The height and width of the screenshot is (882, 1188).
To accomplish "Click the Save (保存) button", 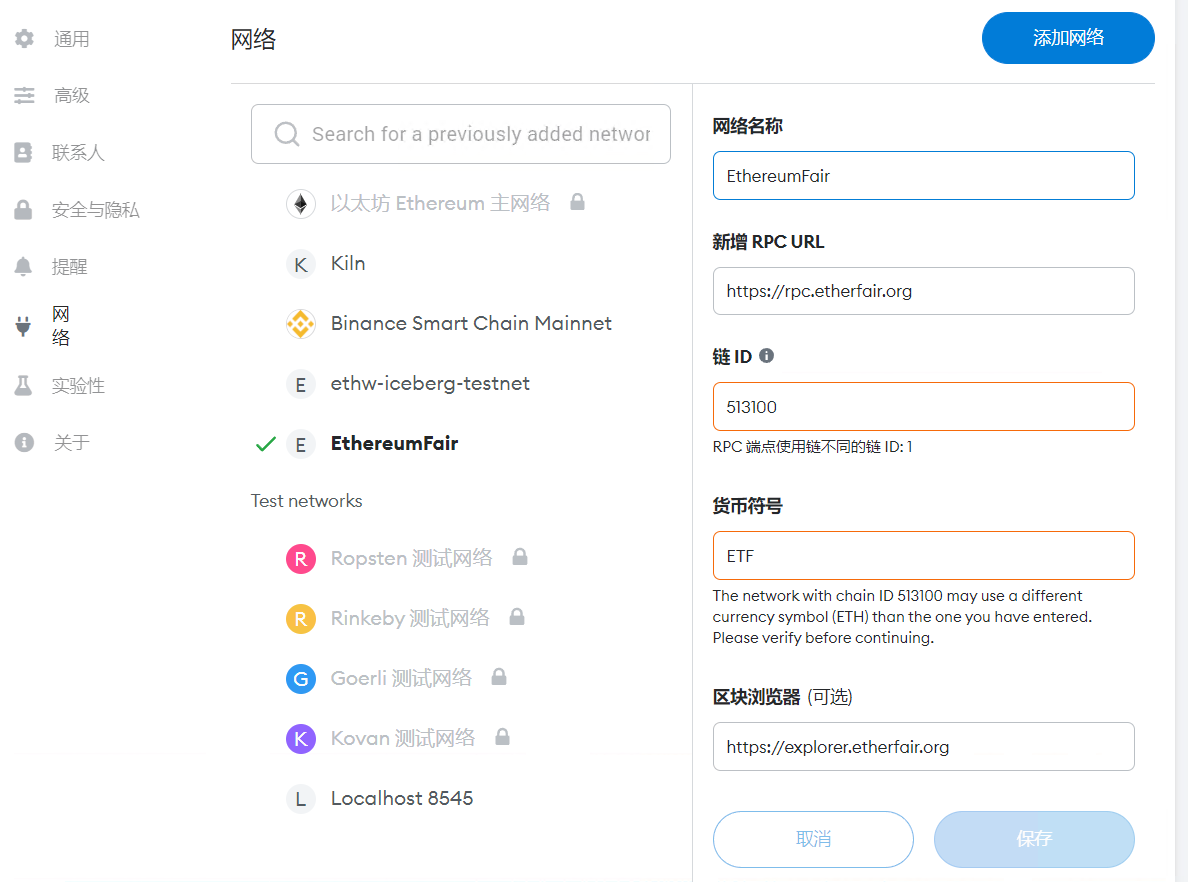I will pyautogui.click(x=1034, y=839).
